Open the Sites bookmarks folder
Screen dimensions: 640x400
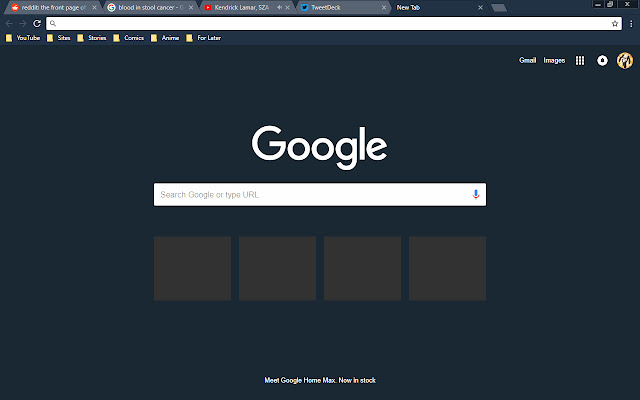click(59, 38)
